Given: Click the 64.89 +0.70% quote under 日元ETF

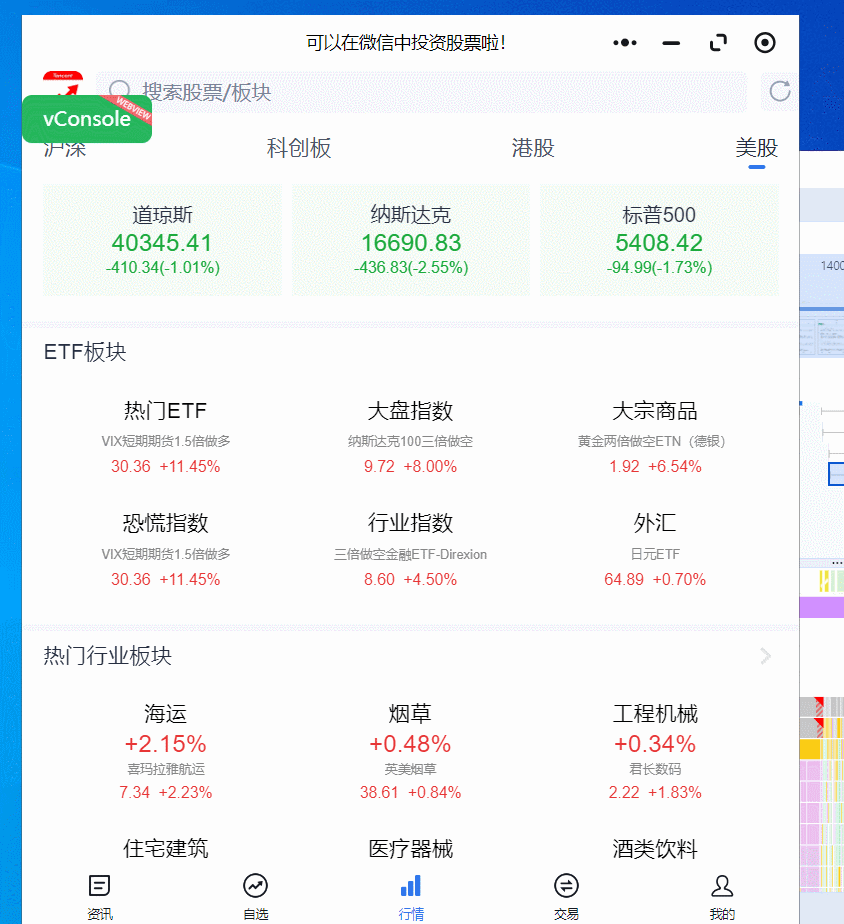Looking at the screenshot, I should tap(654, 579).
